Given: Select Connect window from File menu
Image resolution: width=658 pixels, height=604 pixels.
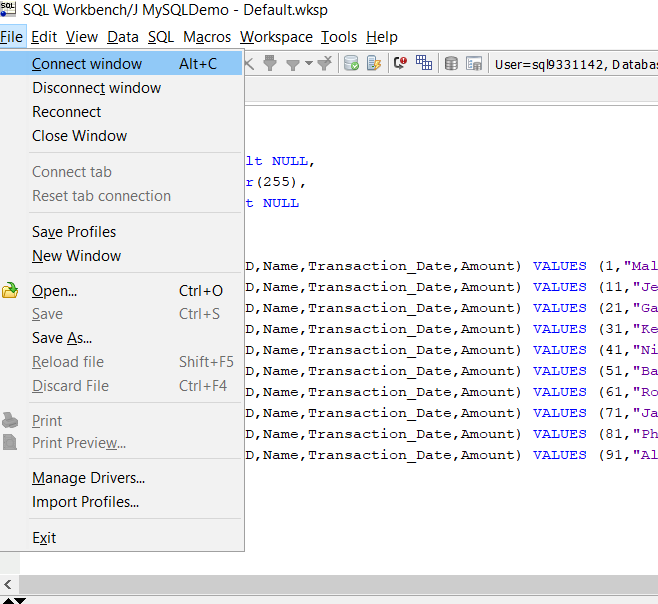Looking at the screenshot, I should click(87, 64).
